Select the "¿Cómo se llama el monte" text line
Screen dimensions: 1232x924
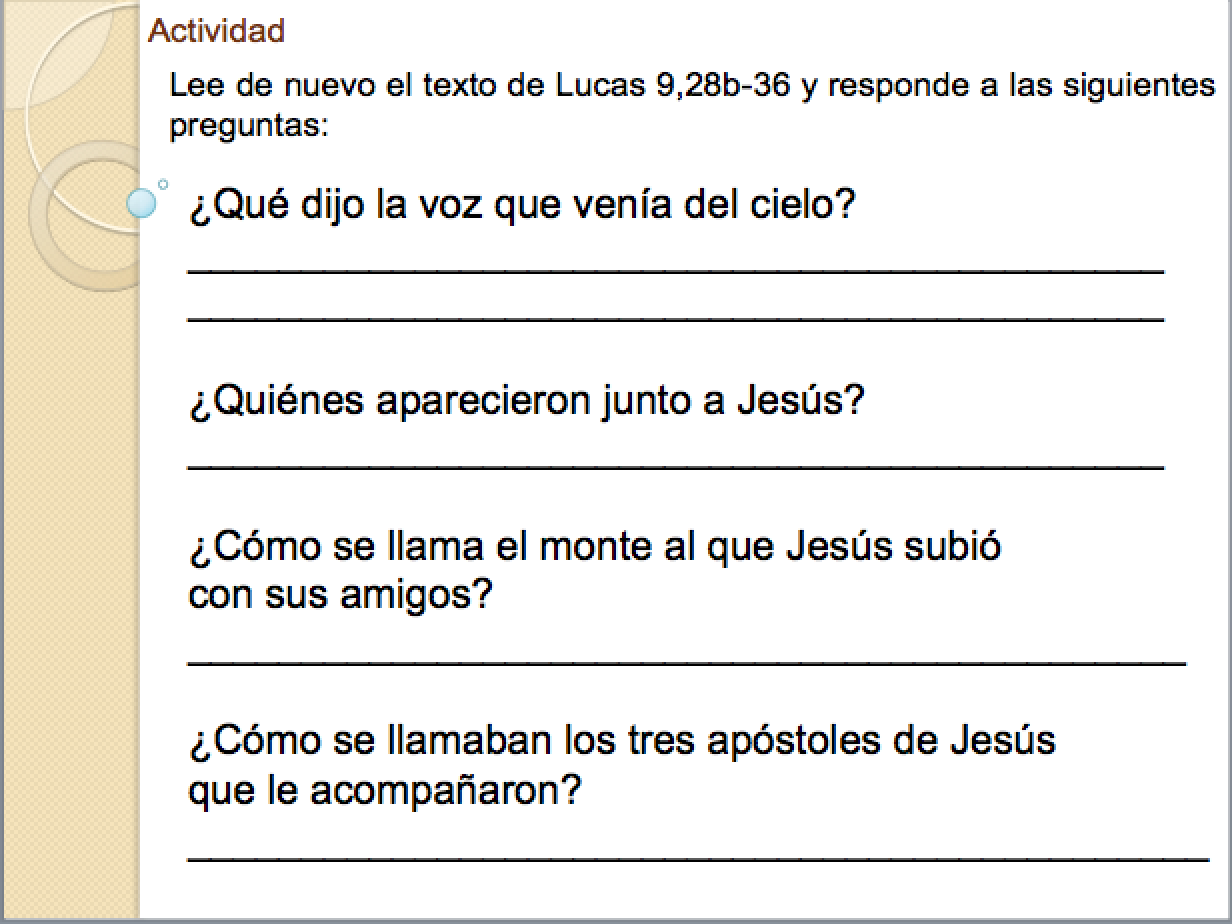pos(595,547)
